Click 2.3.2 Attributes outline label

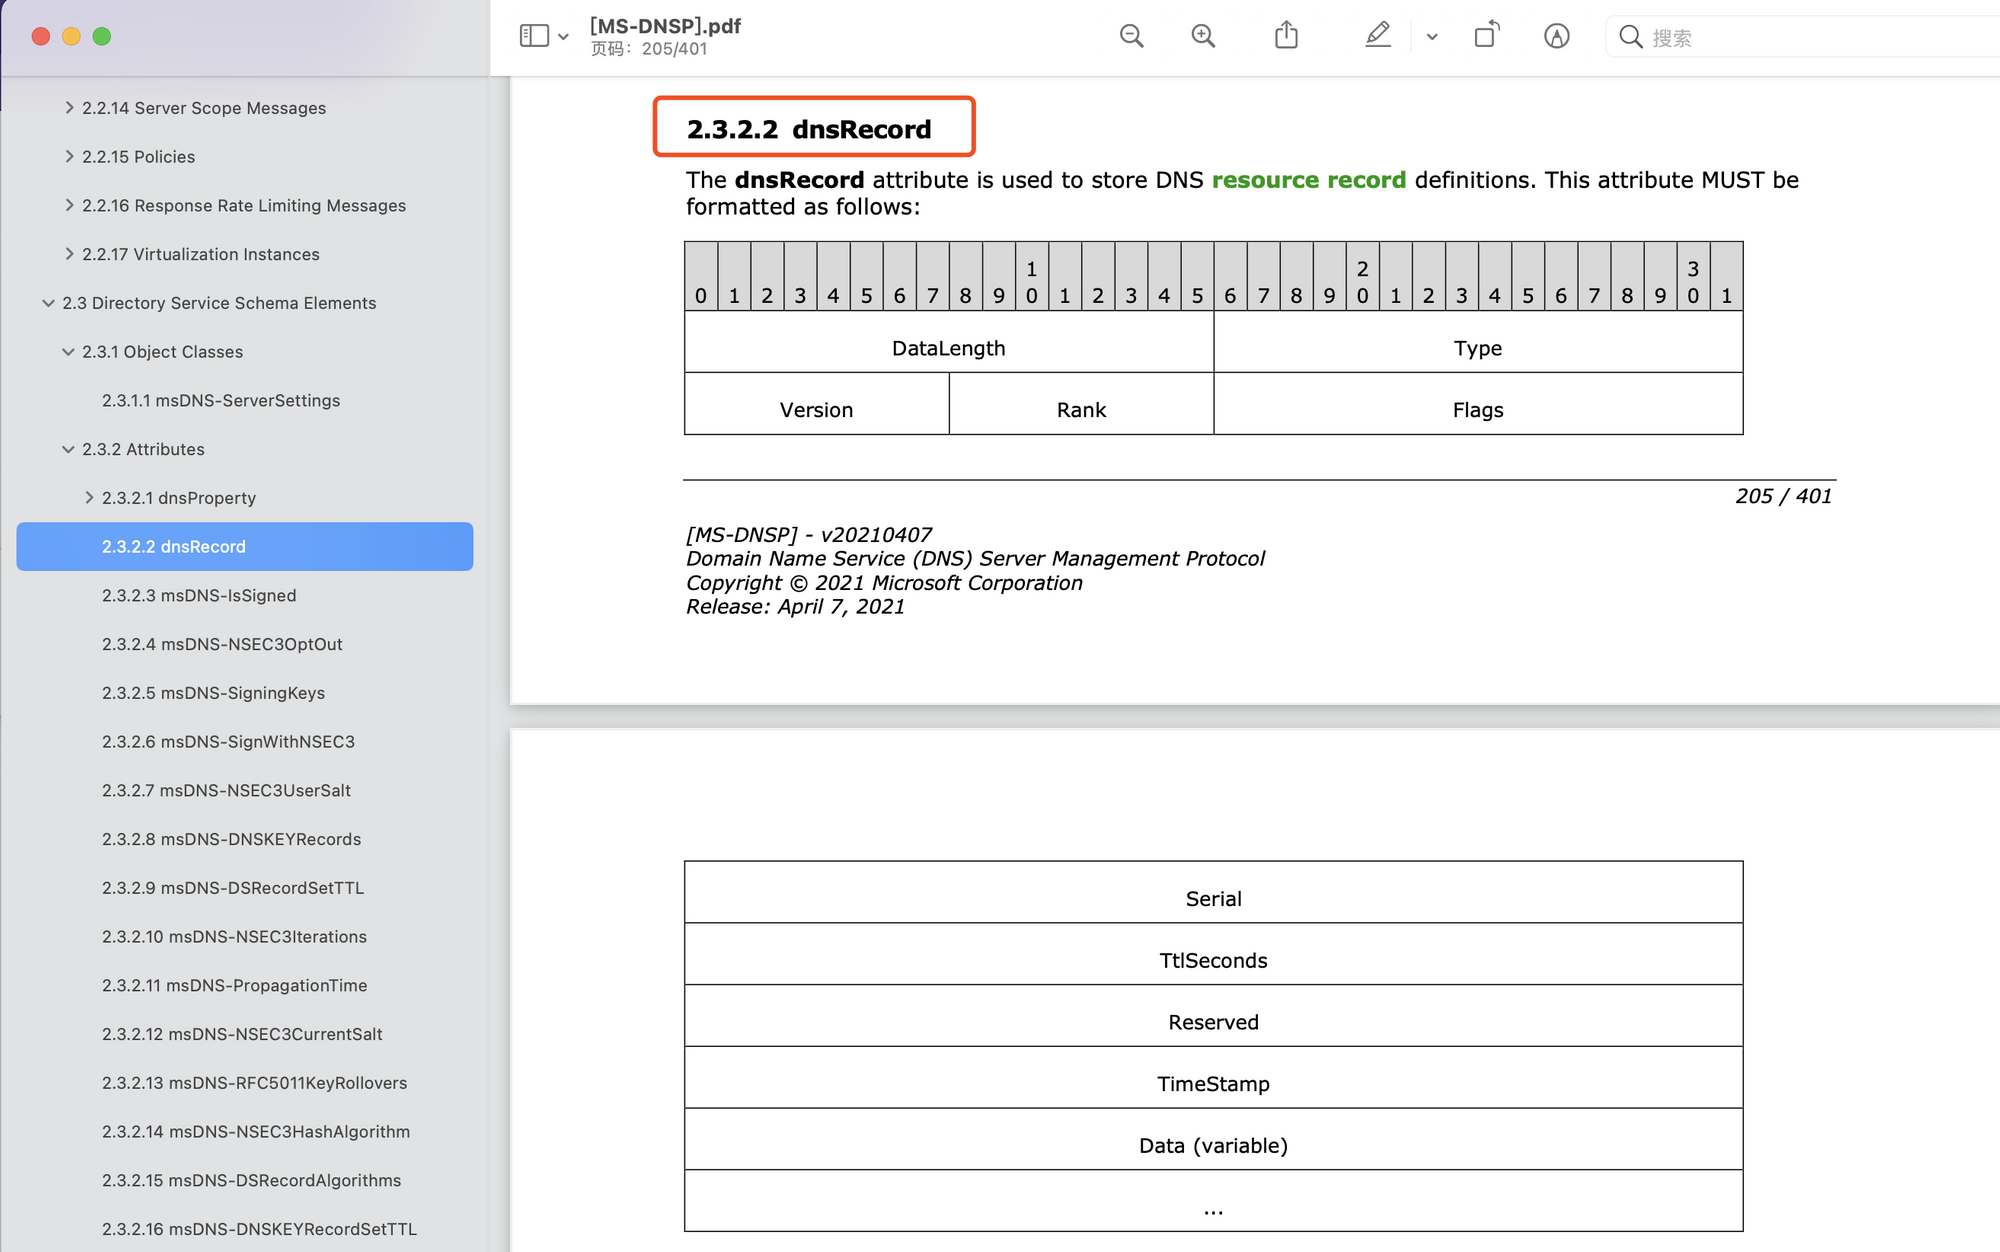[x=143, y=449]
